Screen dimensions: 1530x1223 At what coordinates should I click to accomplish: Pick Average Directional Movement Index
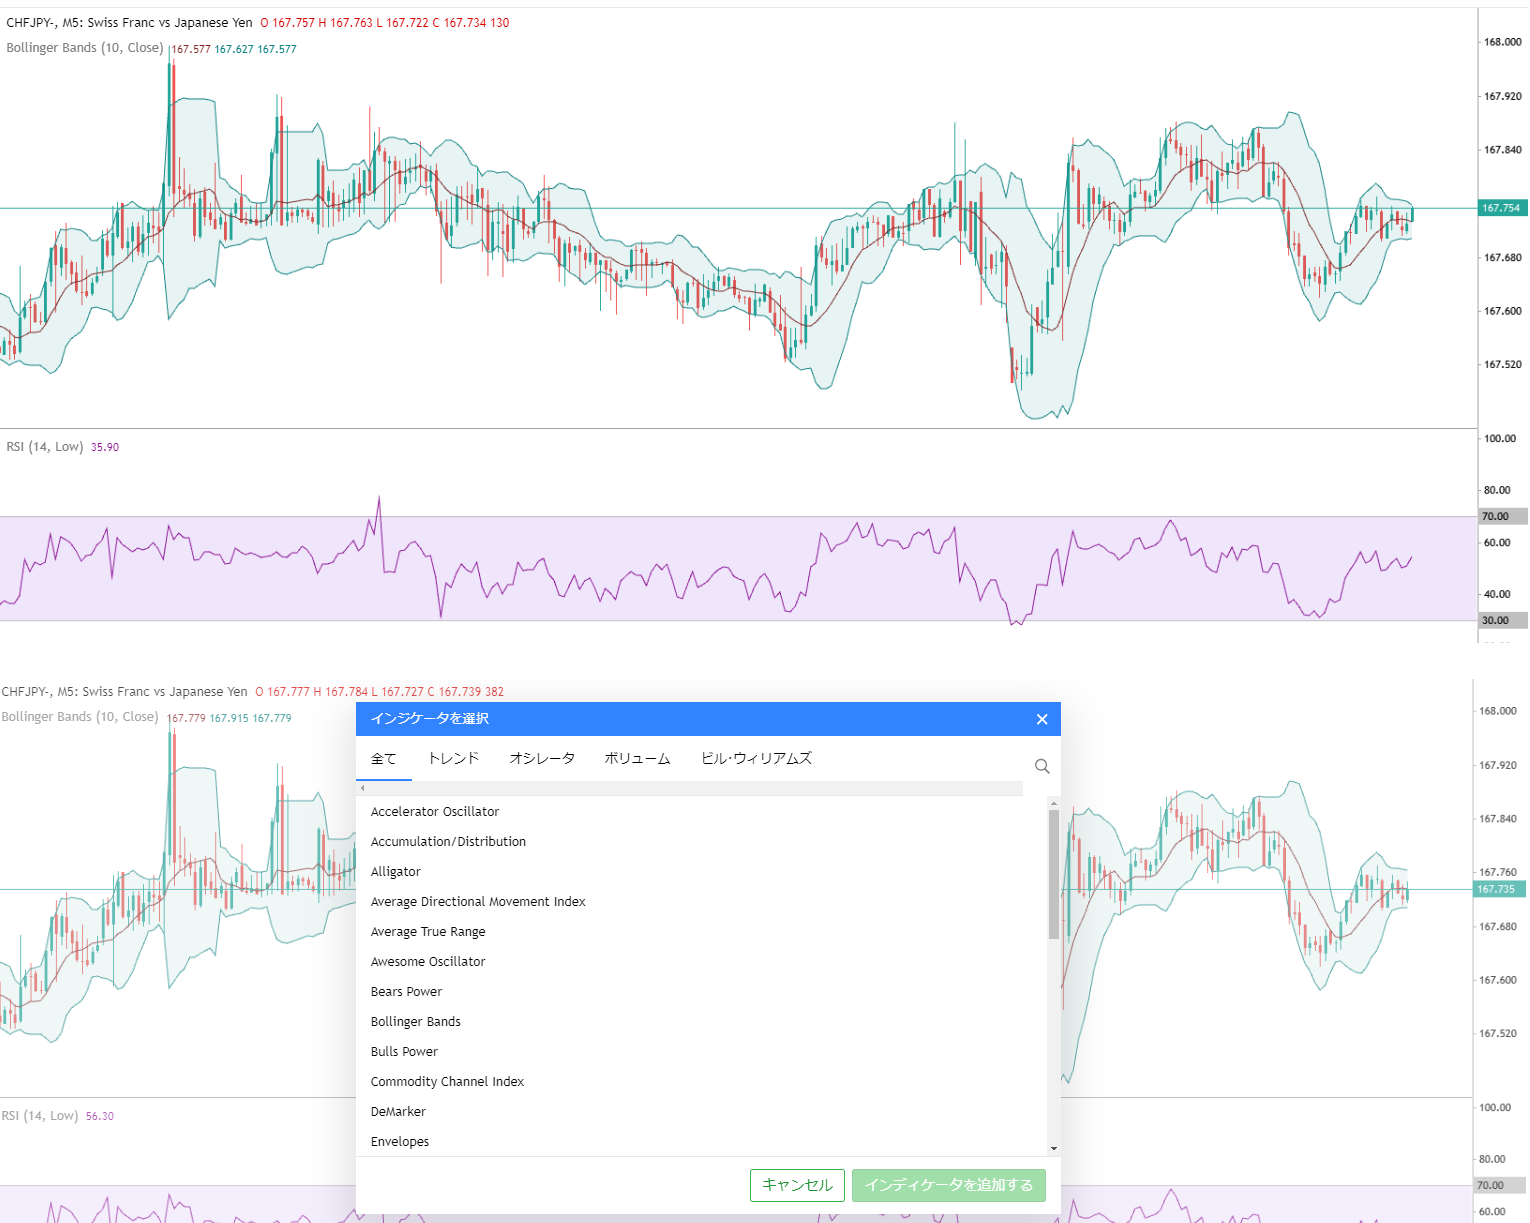[701, 902]
